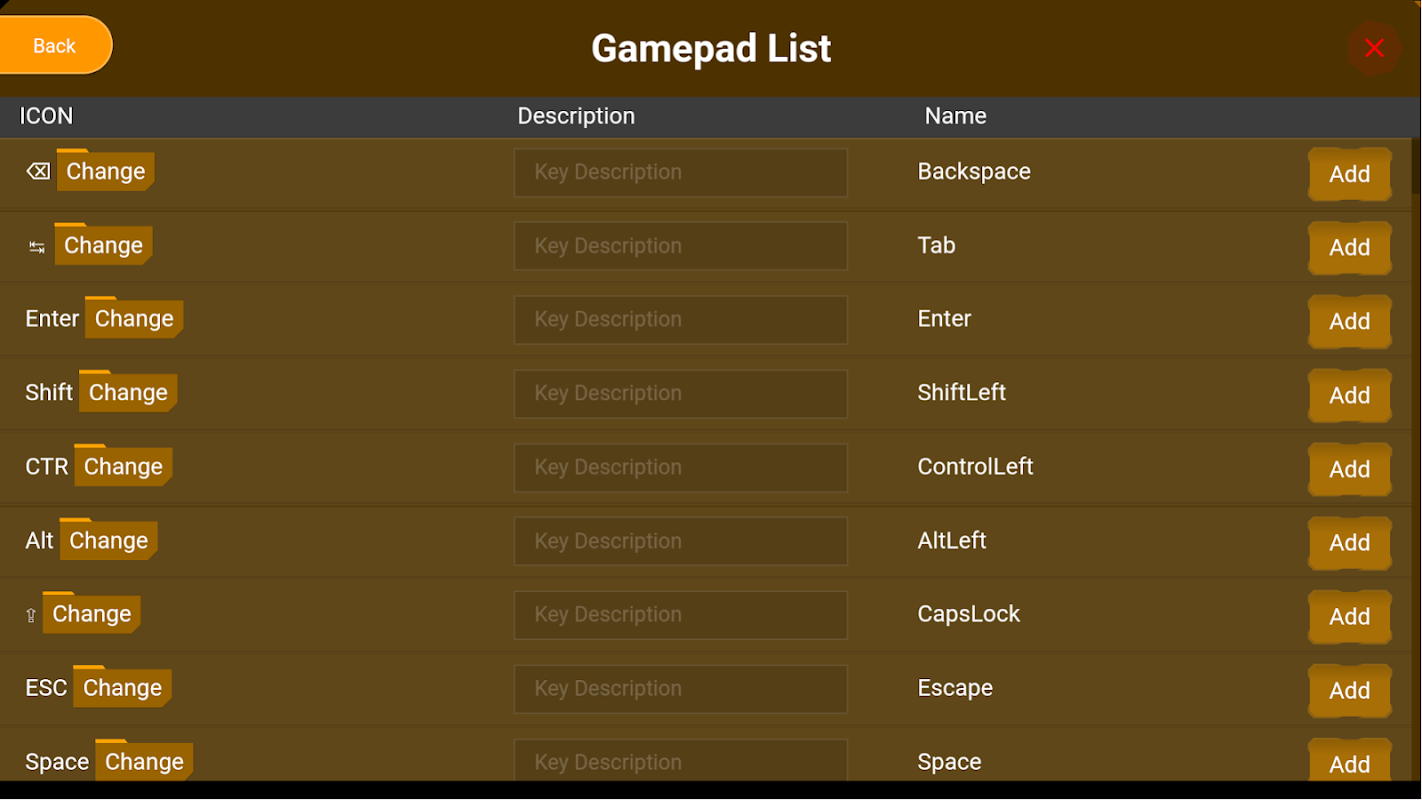Focus the ShiftLeft Key Description field

pyautogui.click(x=681, y=394)
